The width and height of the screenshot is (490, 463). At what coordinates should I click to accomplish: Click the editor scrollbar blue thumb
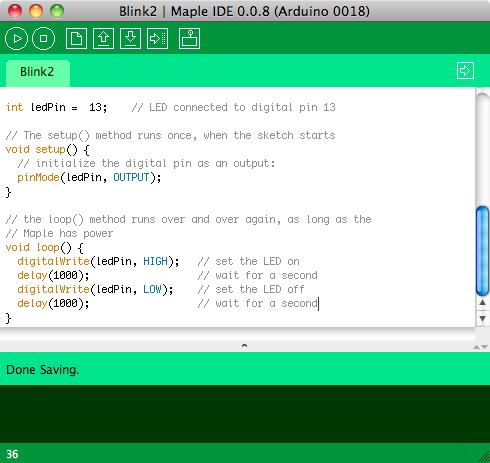click(482, 251)
